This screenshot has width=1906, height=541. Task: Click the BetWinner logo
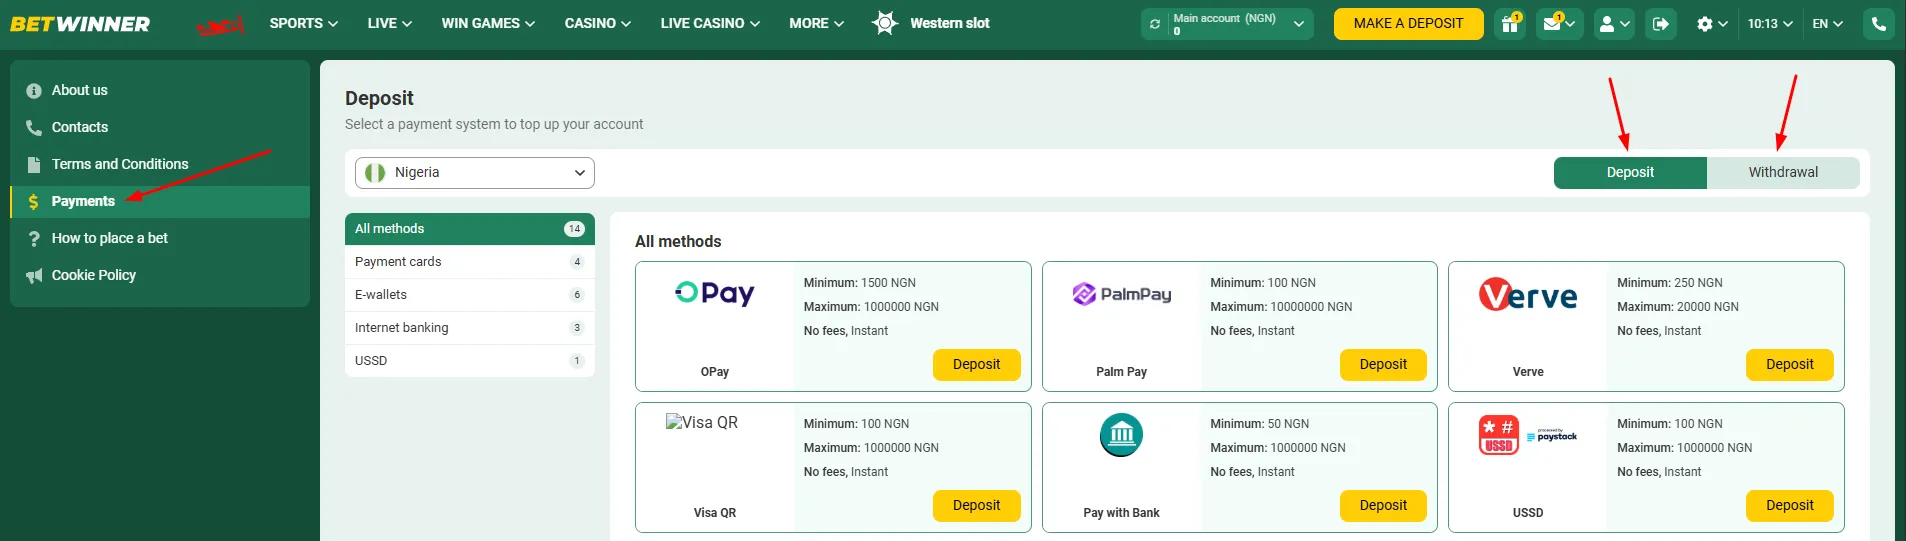tap(80, 23)
